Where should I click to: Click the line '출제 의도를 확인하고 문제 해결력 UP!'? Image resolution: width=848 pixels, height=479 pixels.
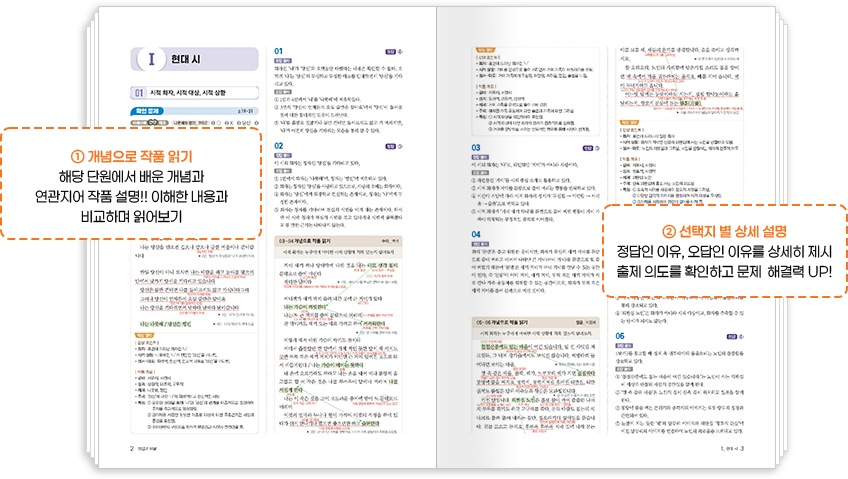[x=725, y=271]
